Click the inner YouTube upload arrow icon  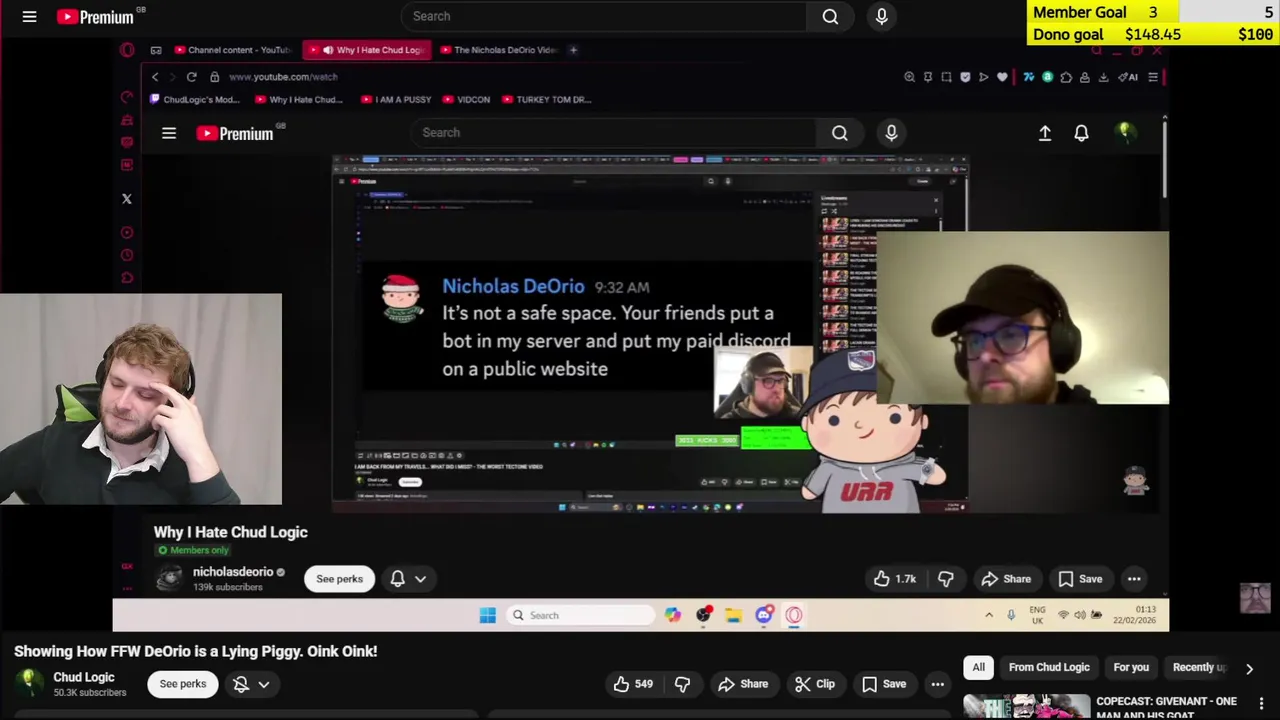[1045, 133]
